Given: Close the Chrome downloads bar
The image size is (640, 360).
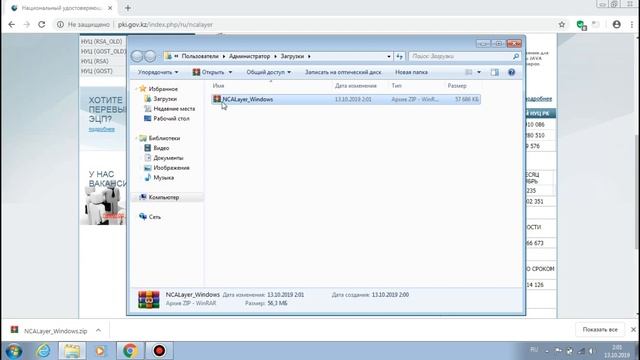Looking at the screenshot, I should coord(633,329).
